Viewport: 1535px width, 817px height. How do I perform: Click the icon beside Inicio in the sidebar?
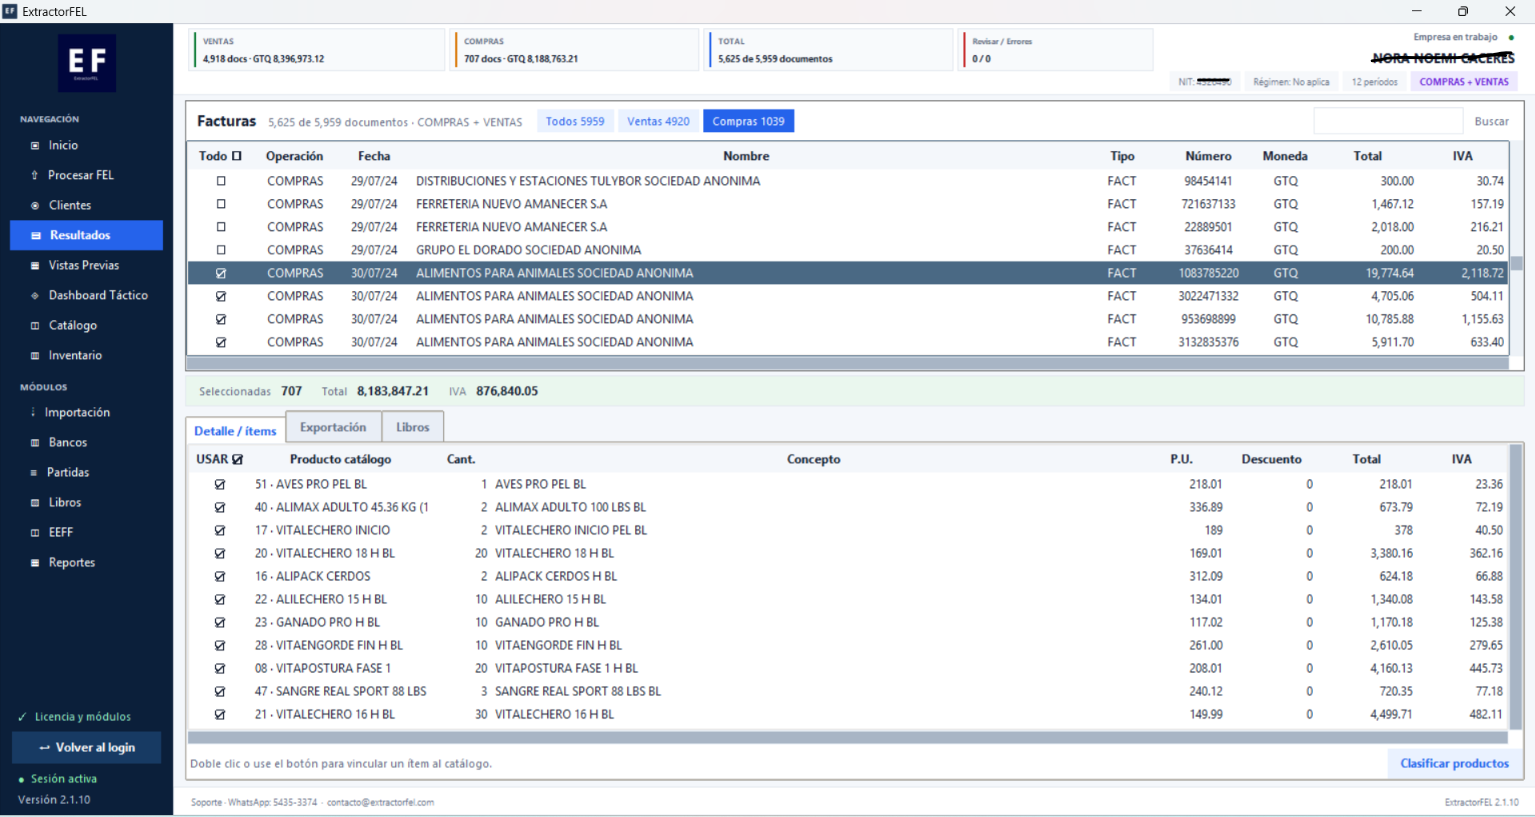35,146
